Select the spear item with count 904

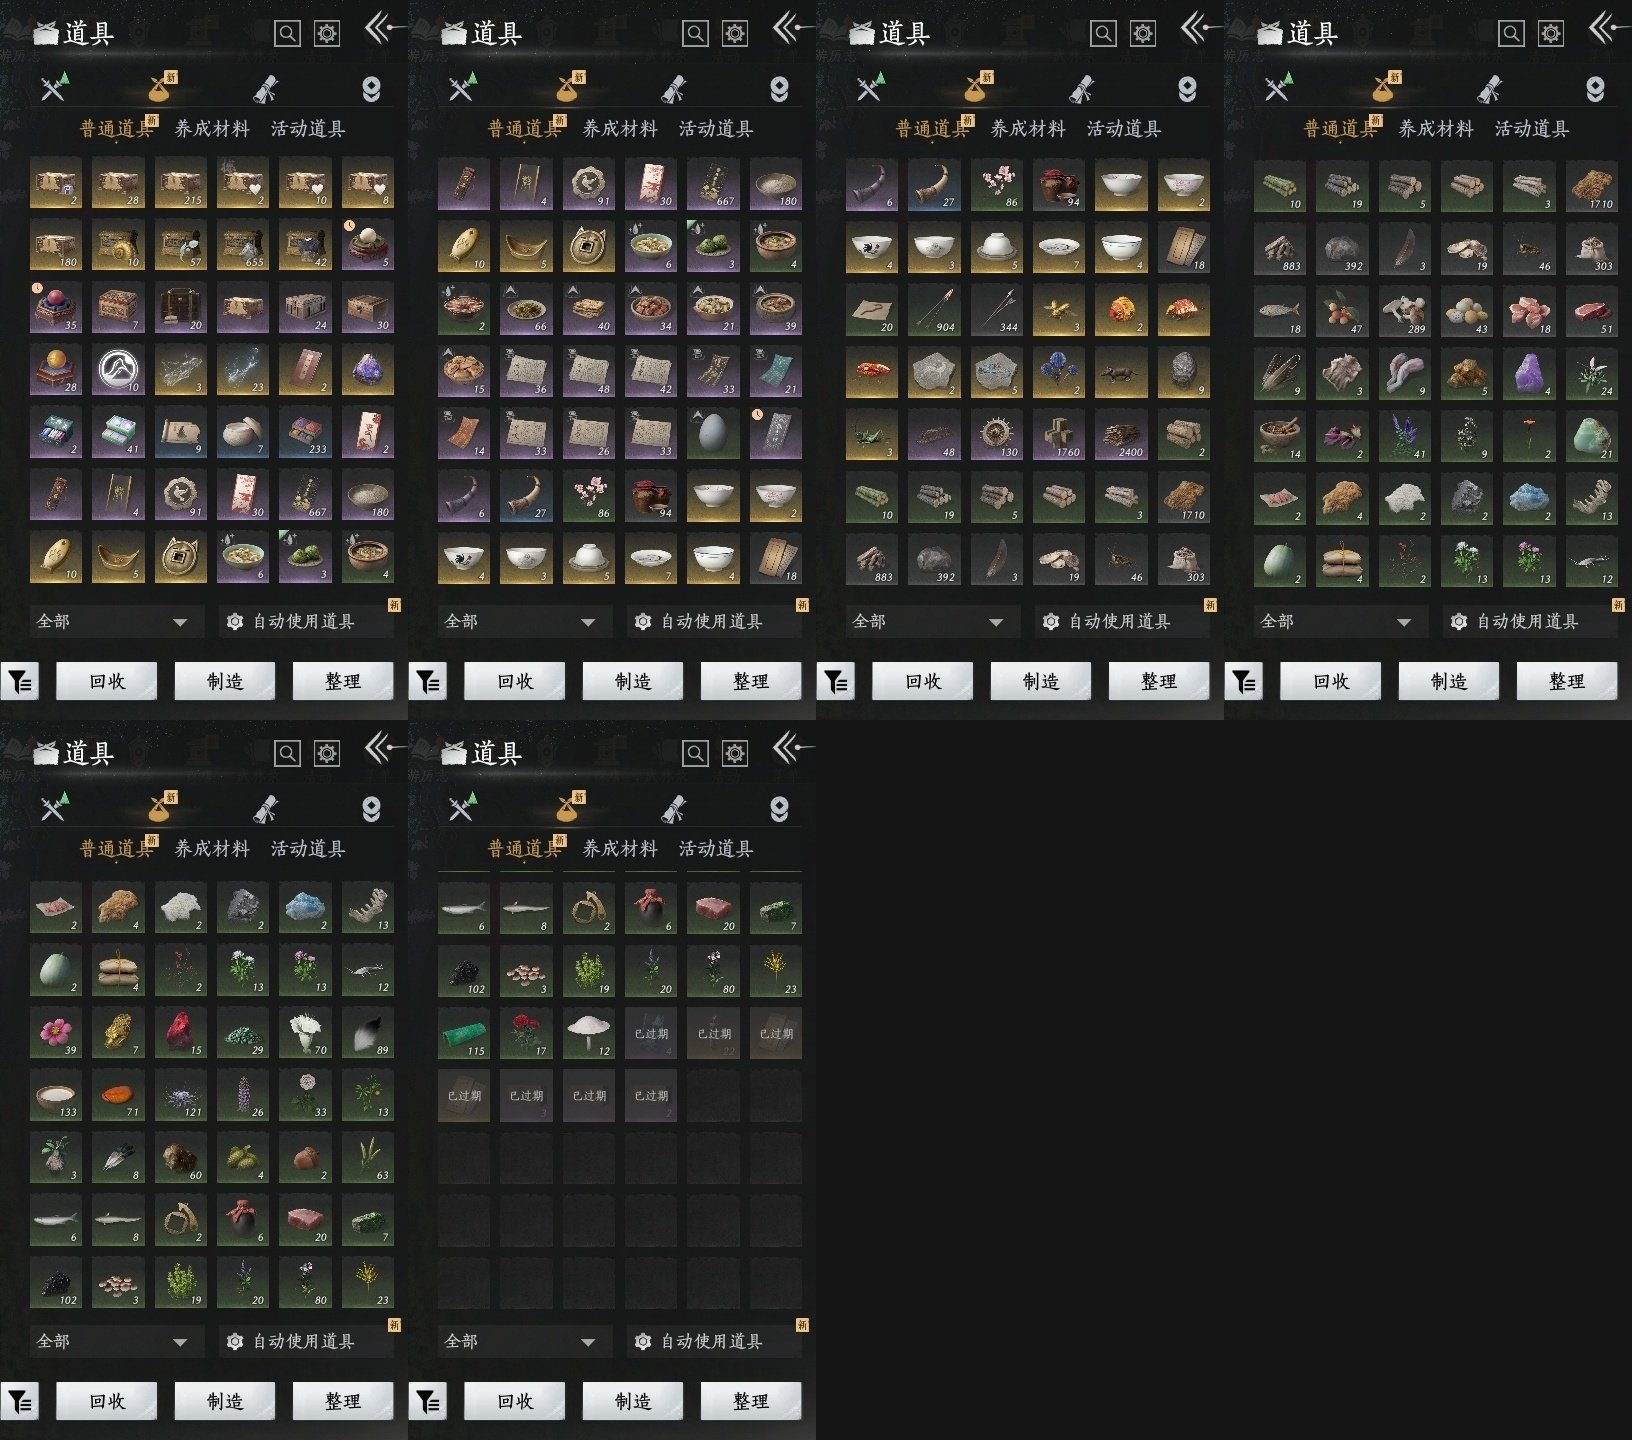[933, 309]
